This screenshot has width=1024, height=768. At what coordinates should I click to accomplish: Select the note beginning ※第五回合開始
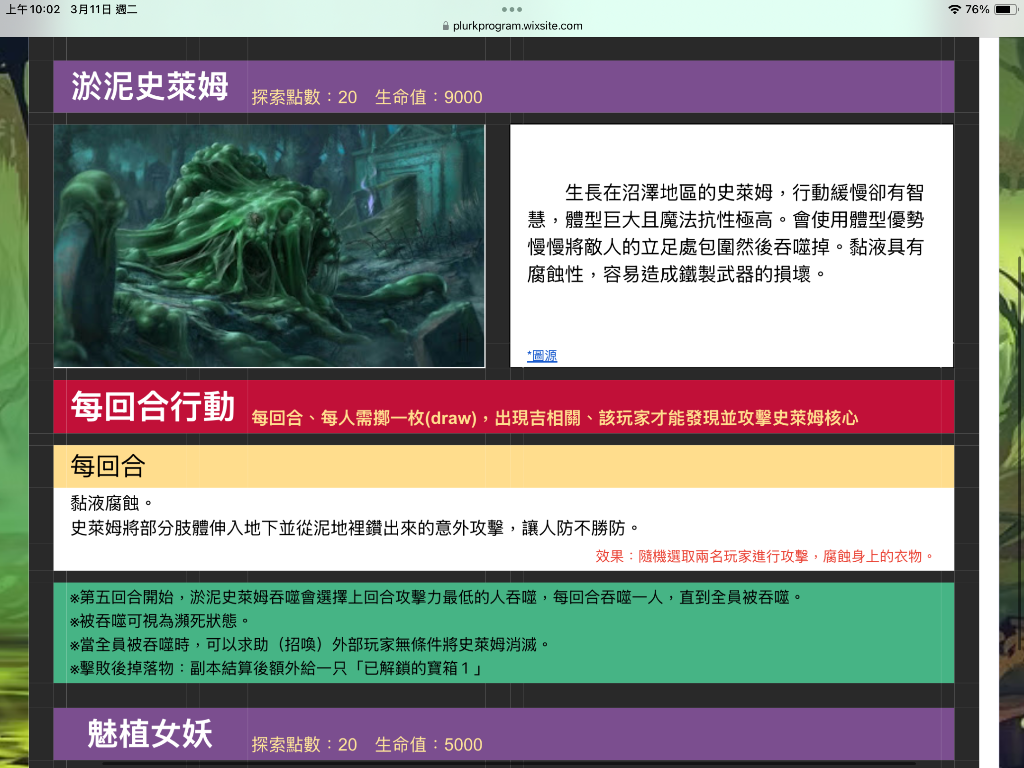(436, 598)
